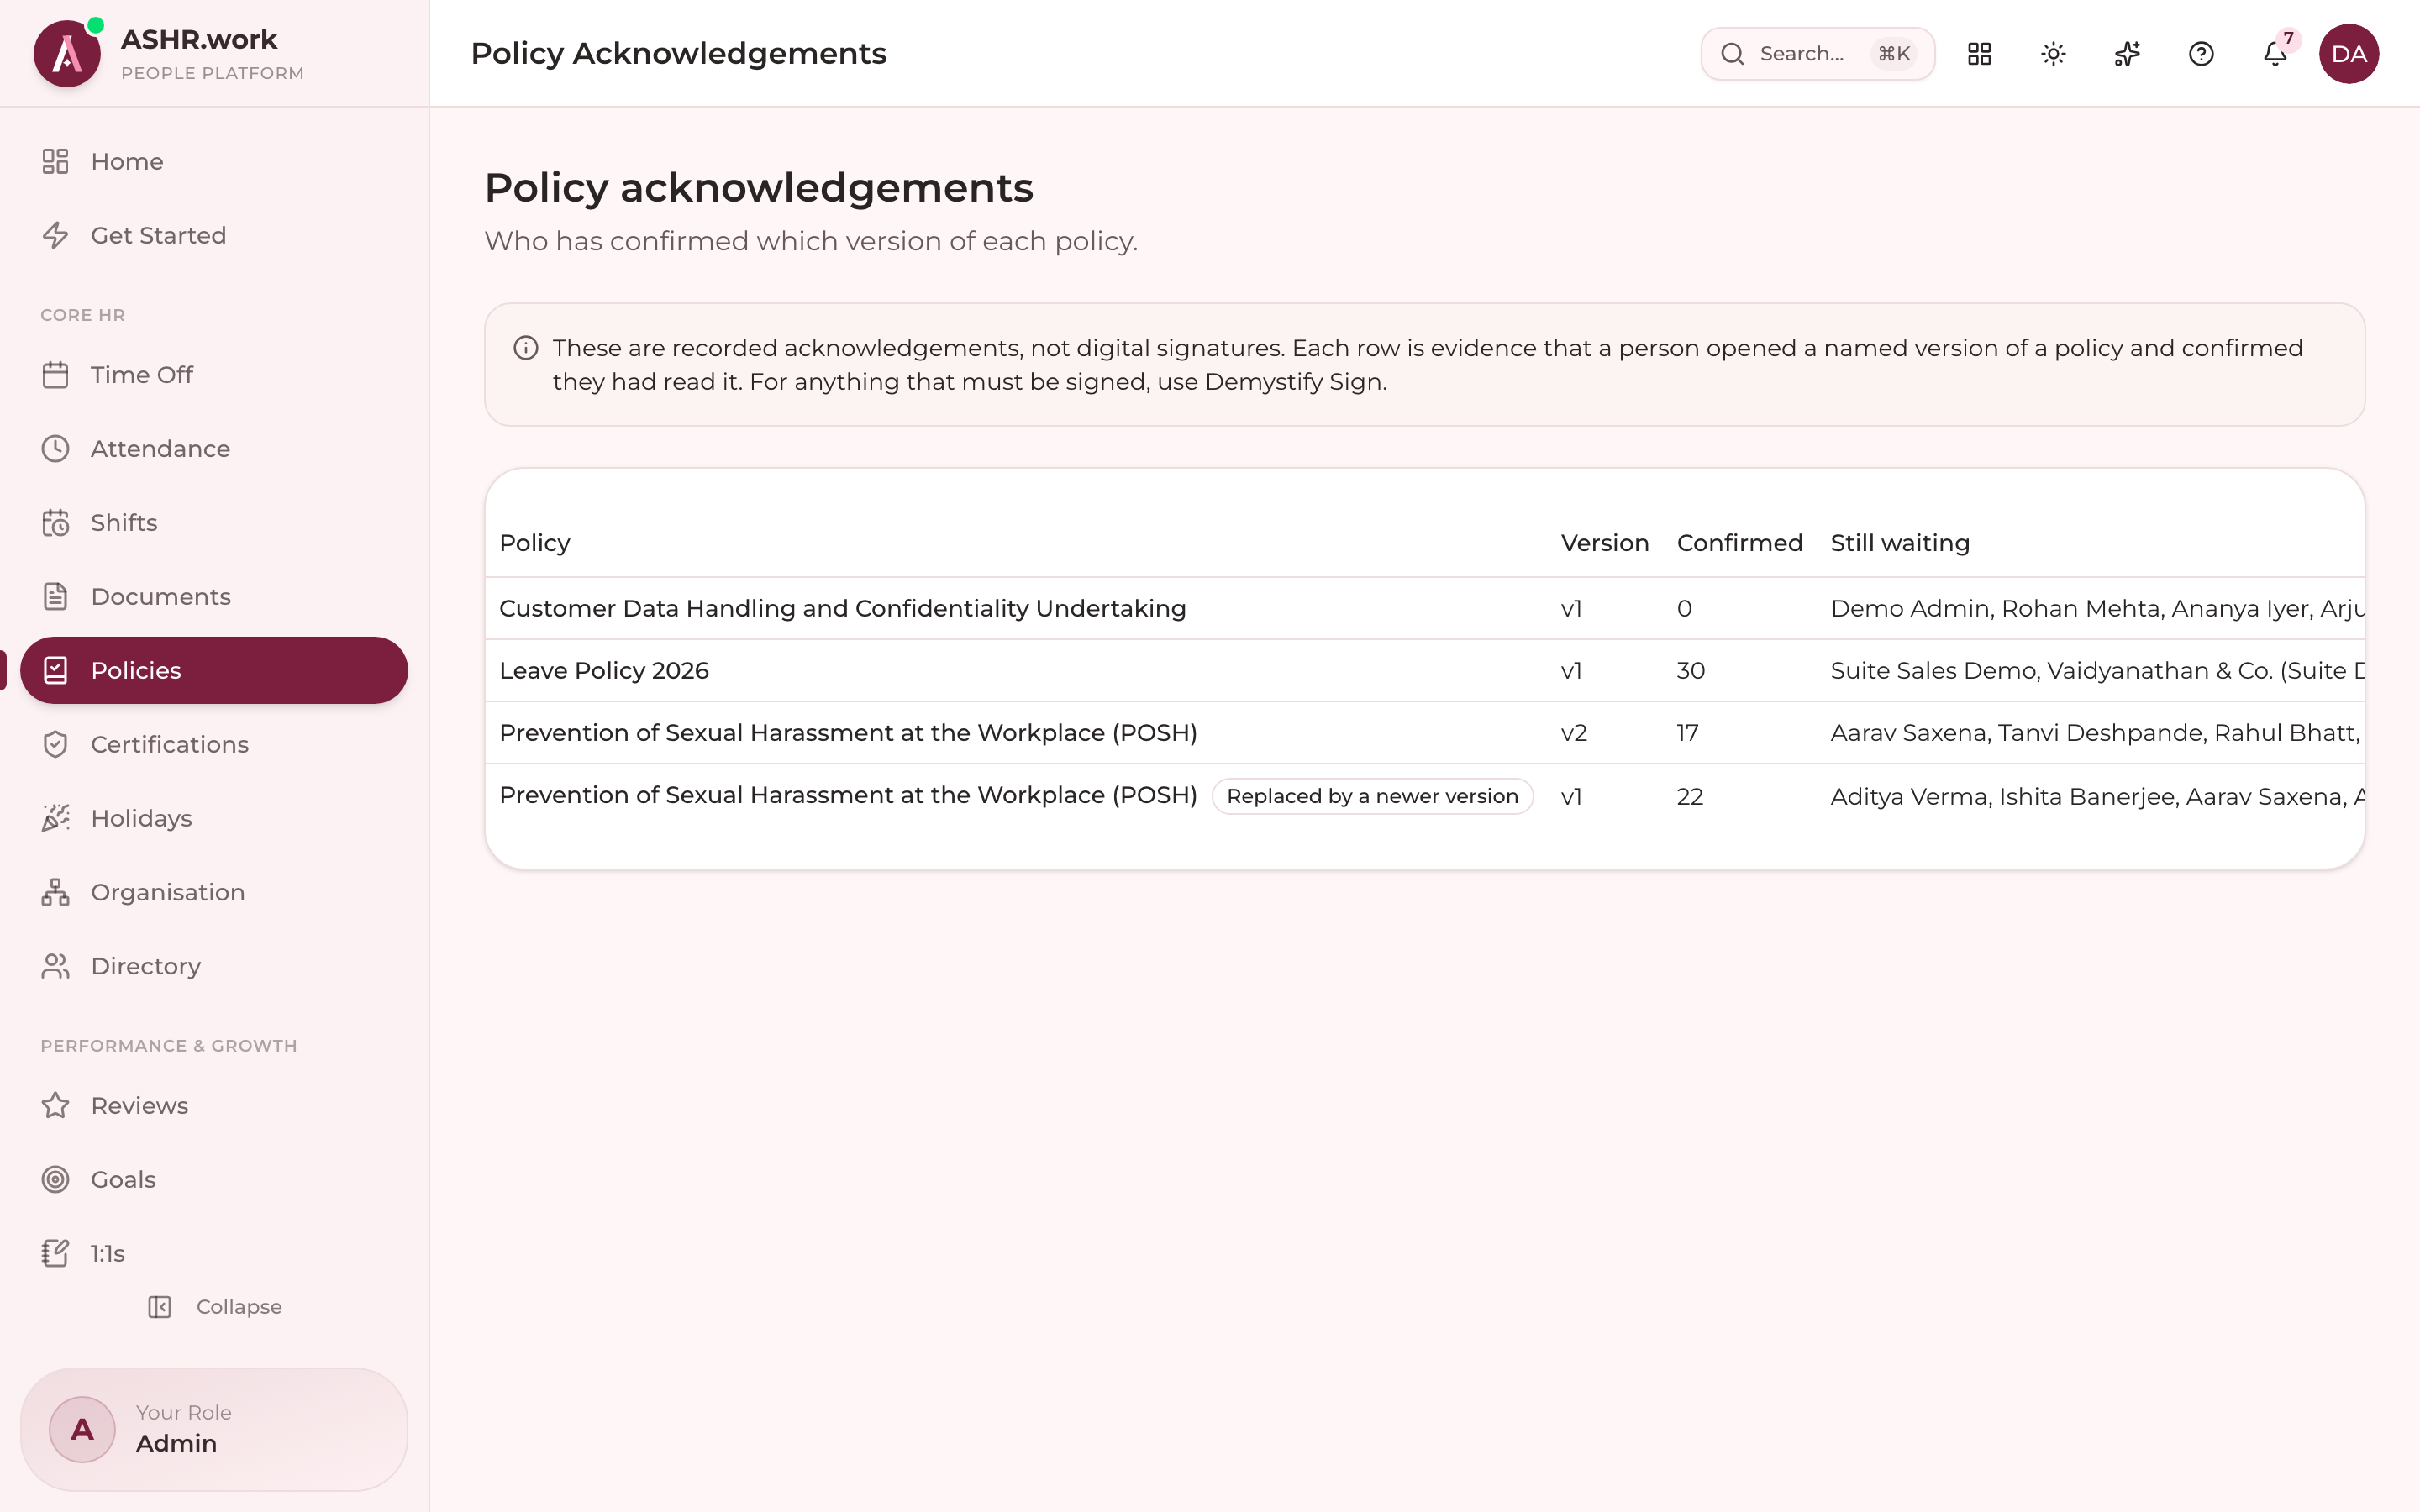The image size is (2420, 1512).
Task: Click the Documents file icon
Action: (x=55, y=597)
